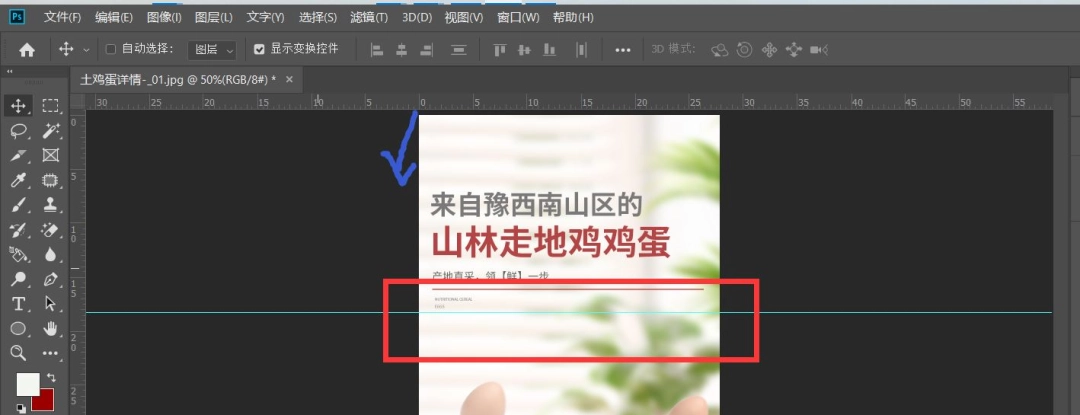Open the 视图(V) menu

pyautogui.click(x=464, y=17)
